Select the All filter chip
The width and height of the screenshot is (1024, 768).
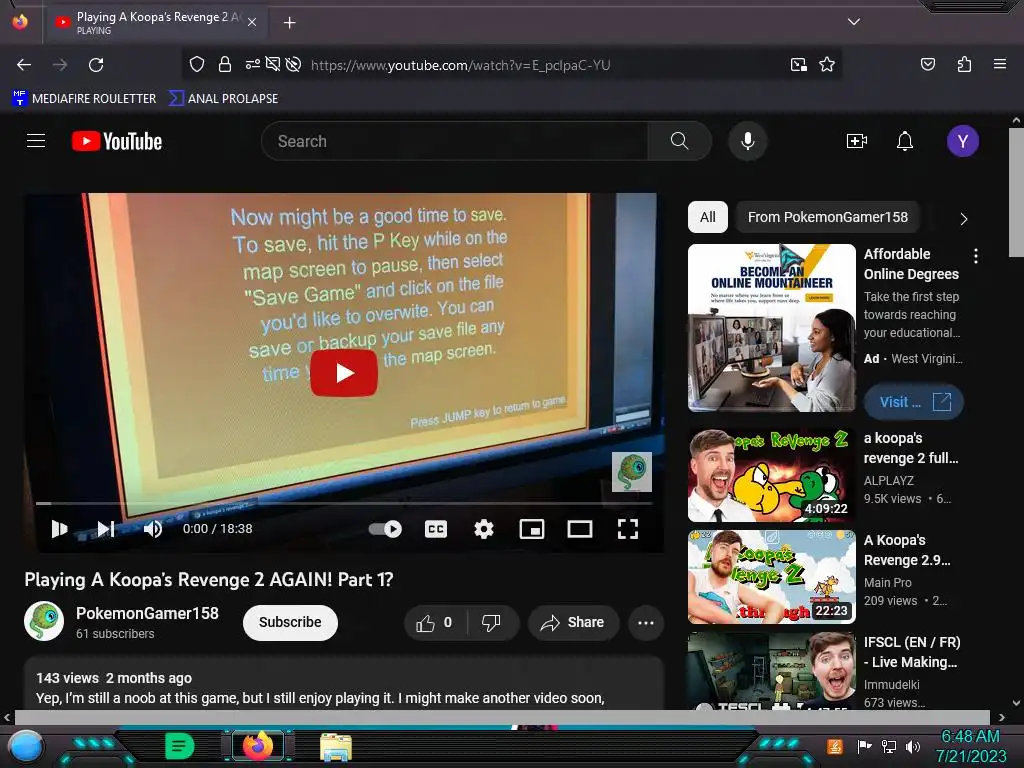[x=707, y=217]
